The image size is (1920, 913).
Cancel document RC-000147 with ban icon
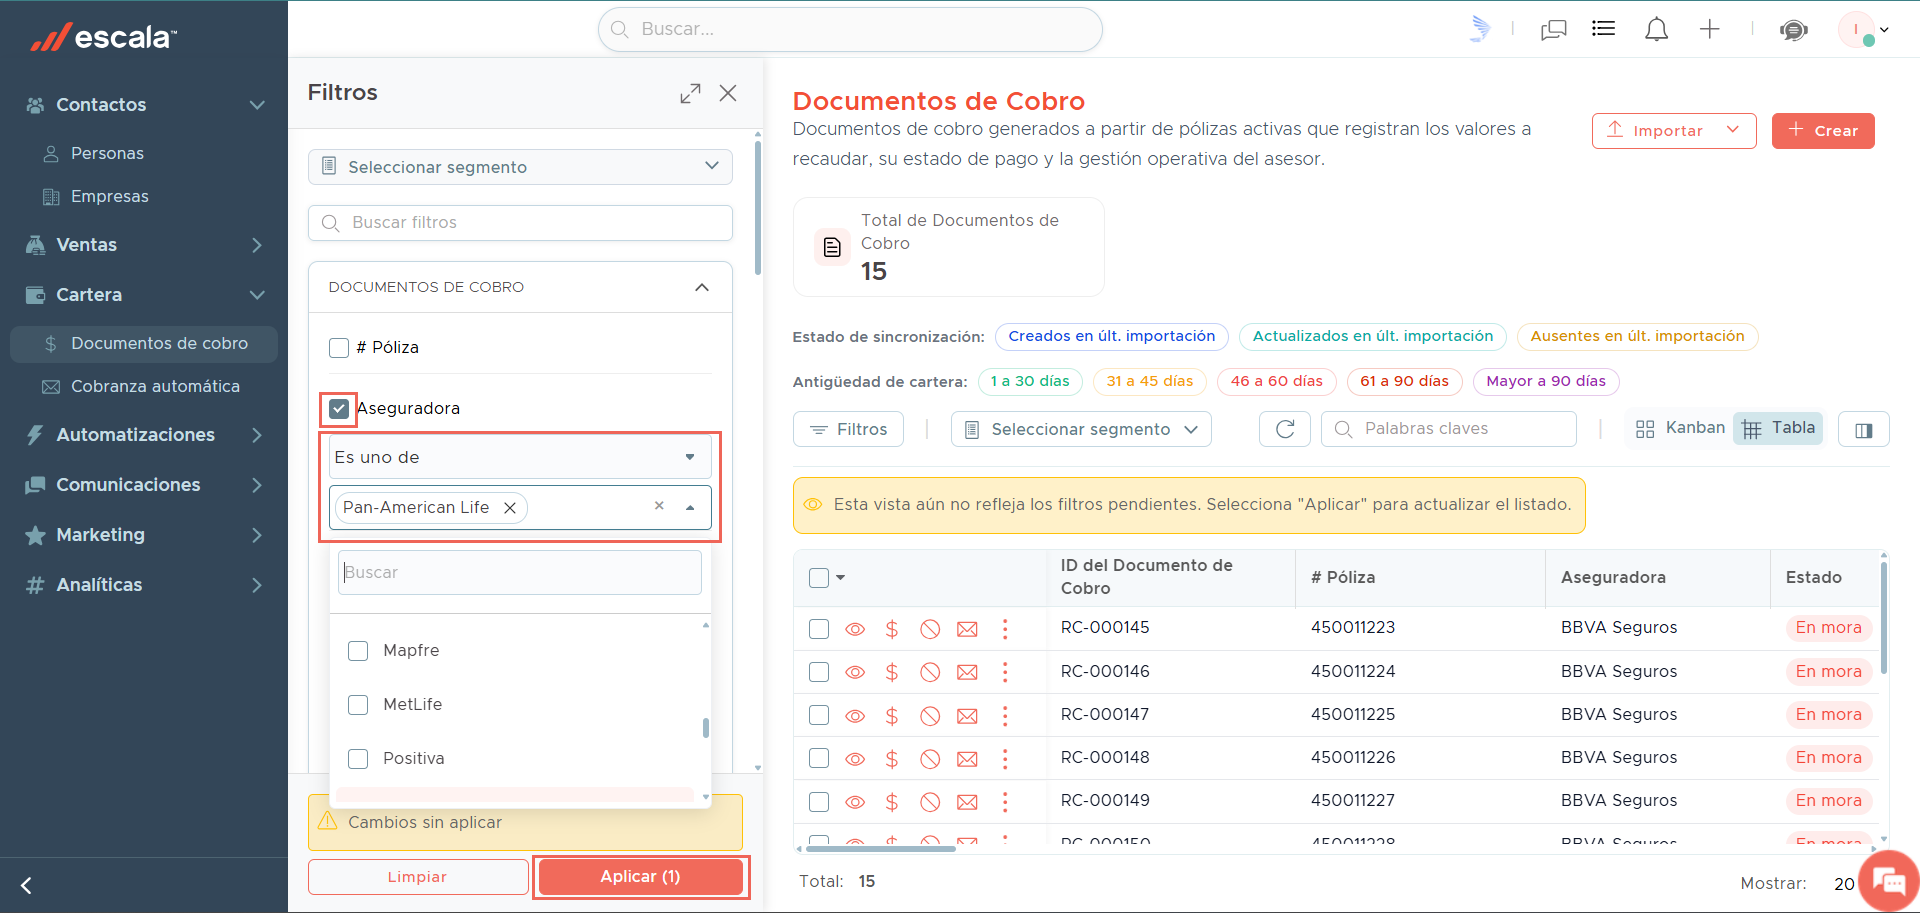(930, 715)
